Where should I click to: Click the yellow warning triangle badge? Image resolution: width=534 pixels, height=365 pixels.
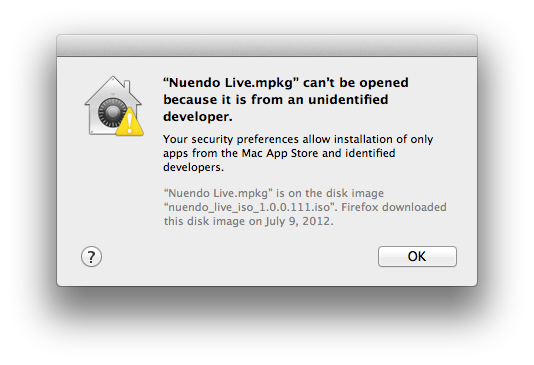click(x=130, y=122)
